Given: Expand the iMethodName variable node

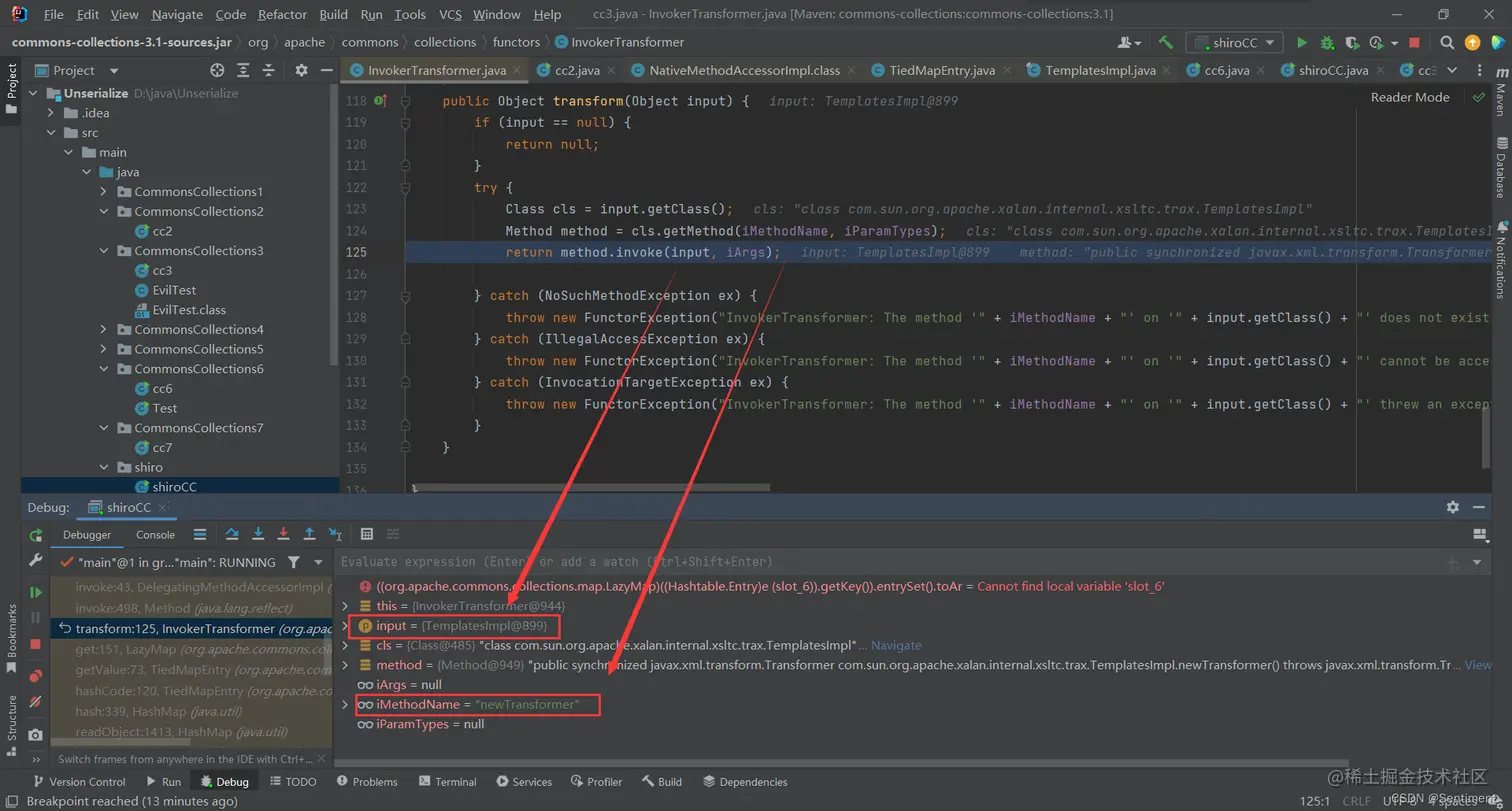Looking at the screenshot, I should tap(345, 704).
